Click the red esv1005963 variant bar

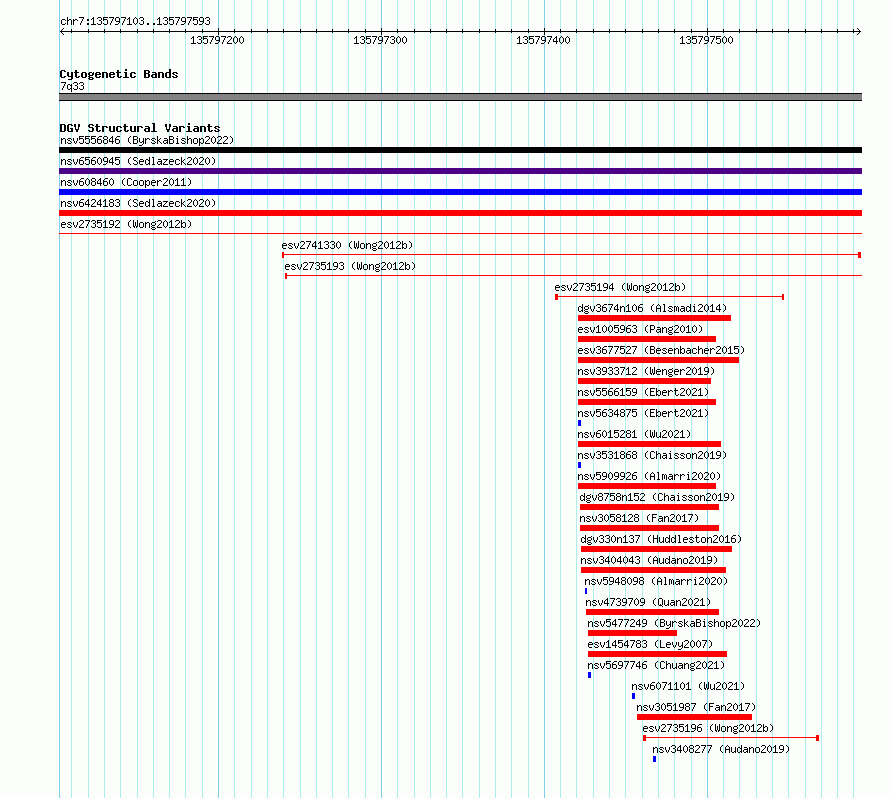pos(647,339)
